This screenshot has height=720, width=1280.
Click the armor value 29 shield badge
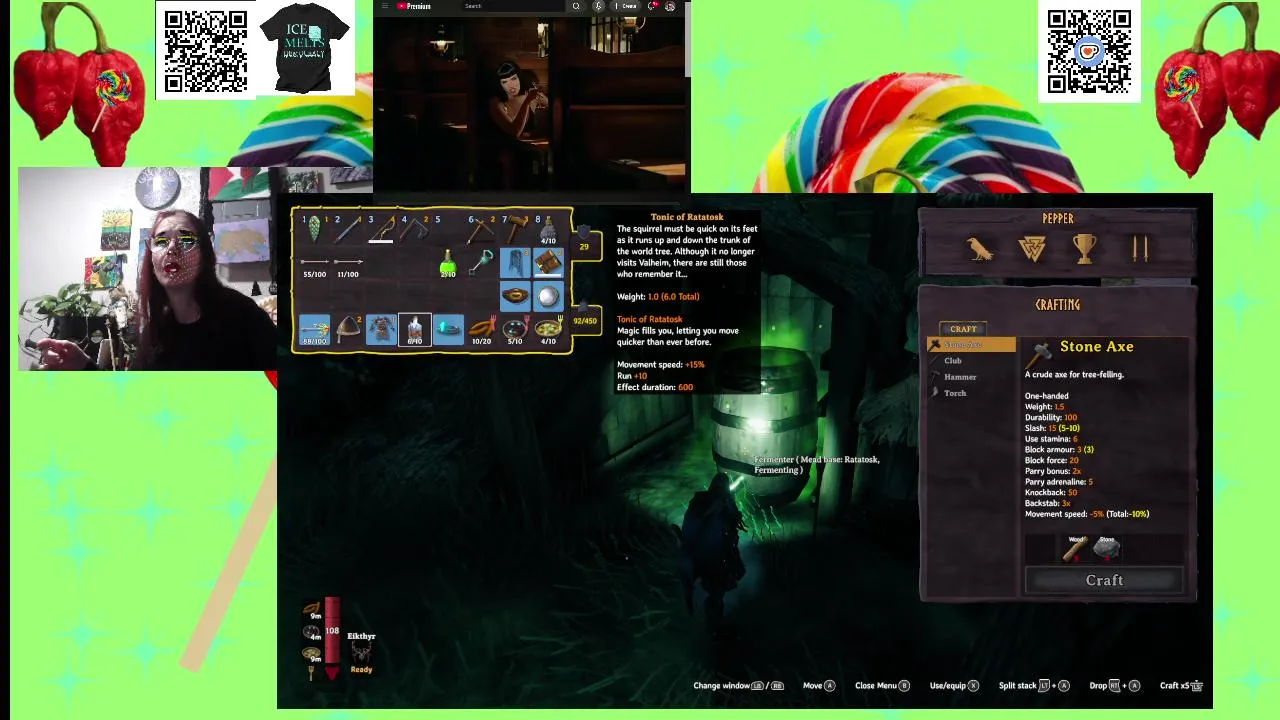point(584,246)
